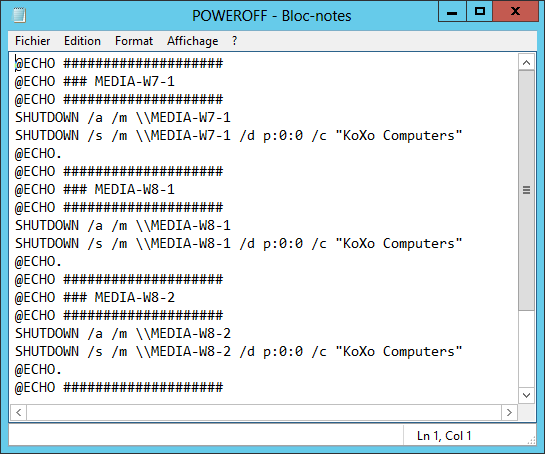This screenshot has width=545, height=454.
Task: Click the SHUTDOWN /a /m \\MEDIA-W8-1 line
Action: point(123,226)
